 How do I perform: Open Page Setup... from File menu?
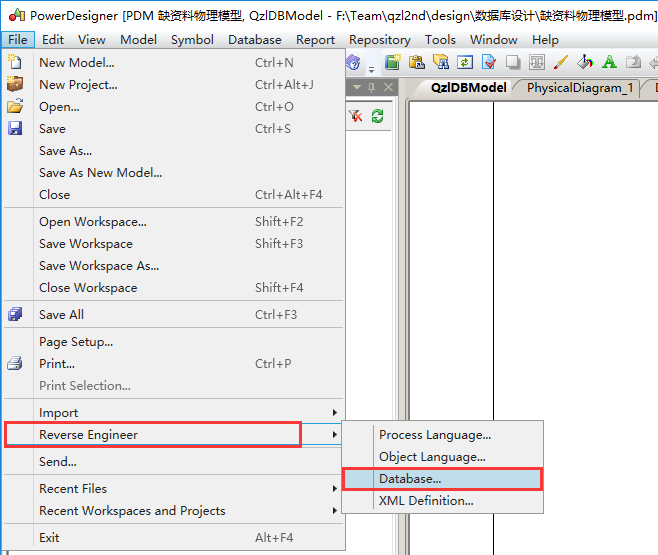pos(174,342)
